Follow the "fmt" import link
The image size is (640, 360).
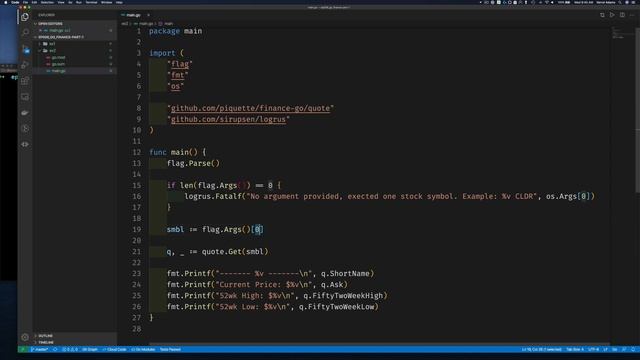pyautogui.click(x=178, y=75)
